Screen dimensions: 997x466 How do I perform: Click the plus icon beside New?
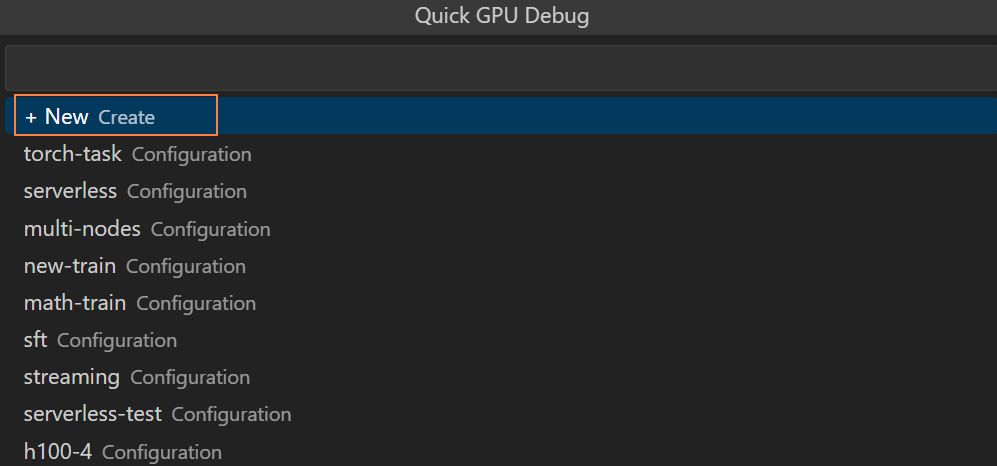pyautogui.click(x=31, y=117)
